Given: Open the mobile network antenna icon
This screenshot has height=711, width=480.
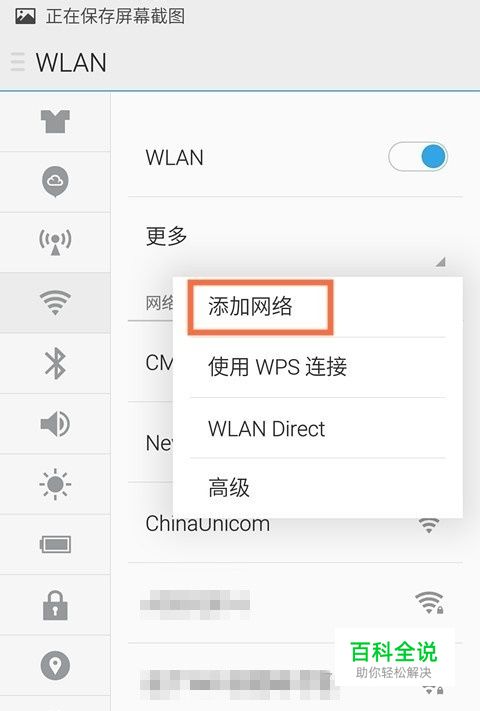Looking at the screenshot, I should click(x=55, y=242).
